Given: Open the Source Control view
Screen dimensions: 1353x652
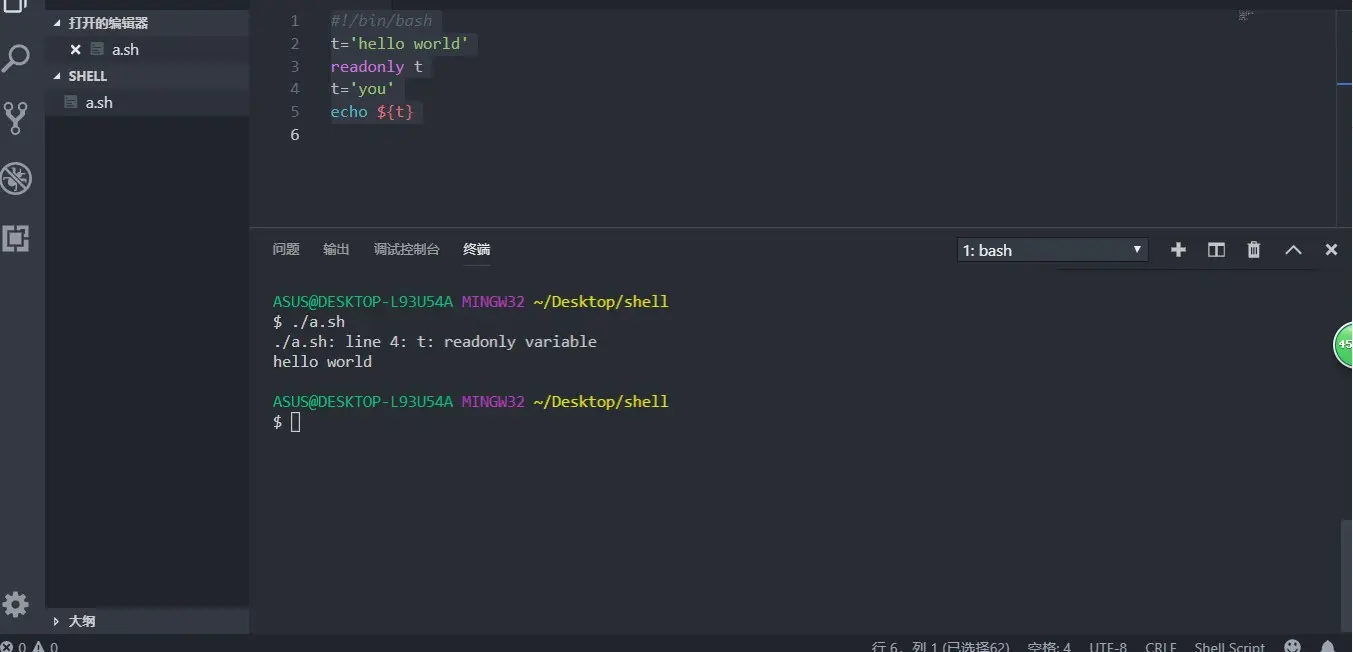Looking at the screenshot, I should click(x=15, y=118).
